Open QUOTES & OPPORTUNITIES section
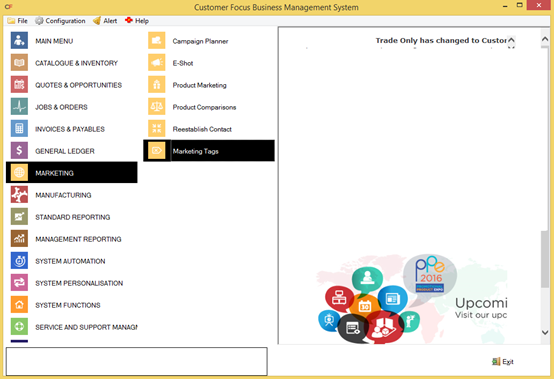Viewport: 554px width, 379px height. tap(78, 85)
